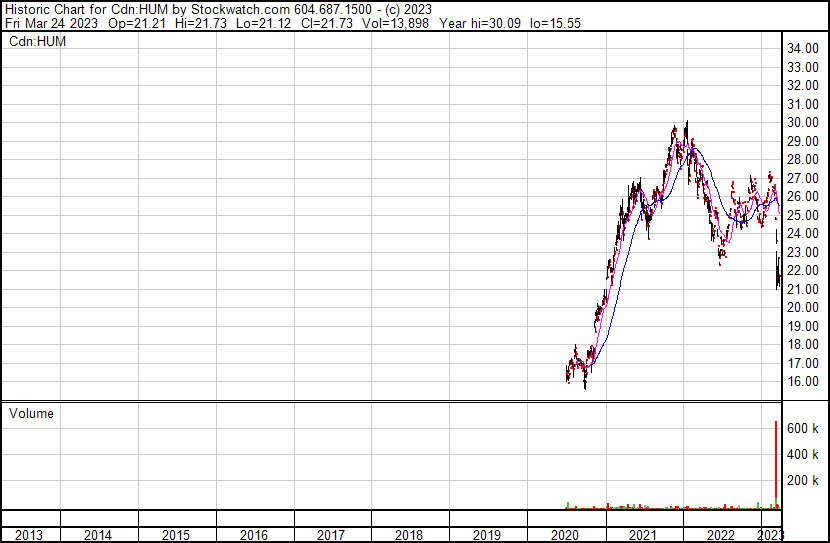This screenshot has height=543, width=830.
Task: Select the 2022 year marker
Action: (721, 535)
